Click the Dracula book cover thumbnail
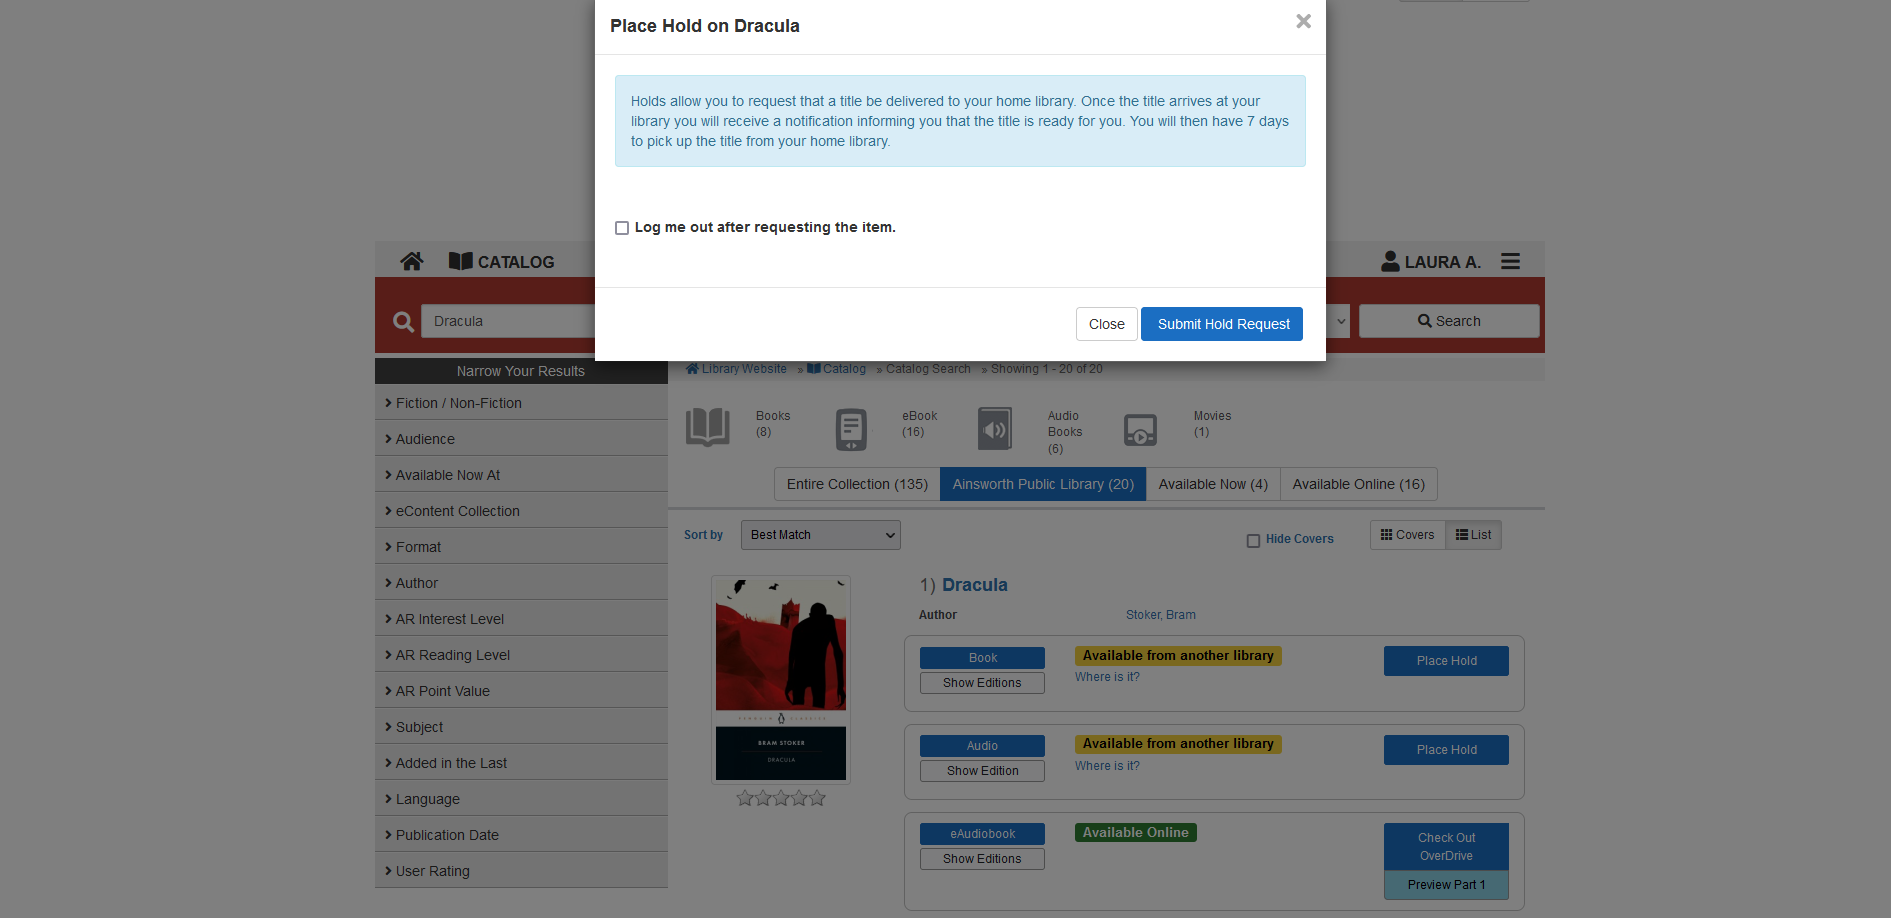This screenshot has height=918, width=1891. tap(781, 679)
